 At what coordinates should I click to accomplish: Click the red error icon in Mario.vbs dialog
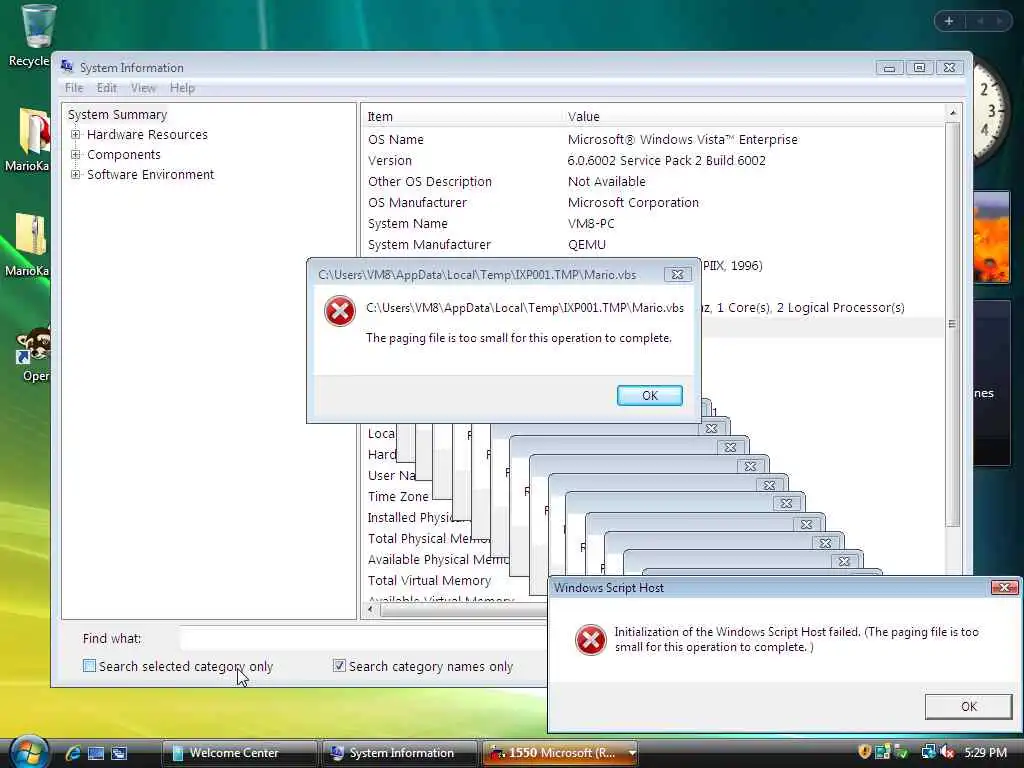[340, 311]
